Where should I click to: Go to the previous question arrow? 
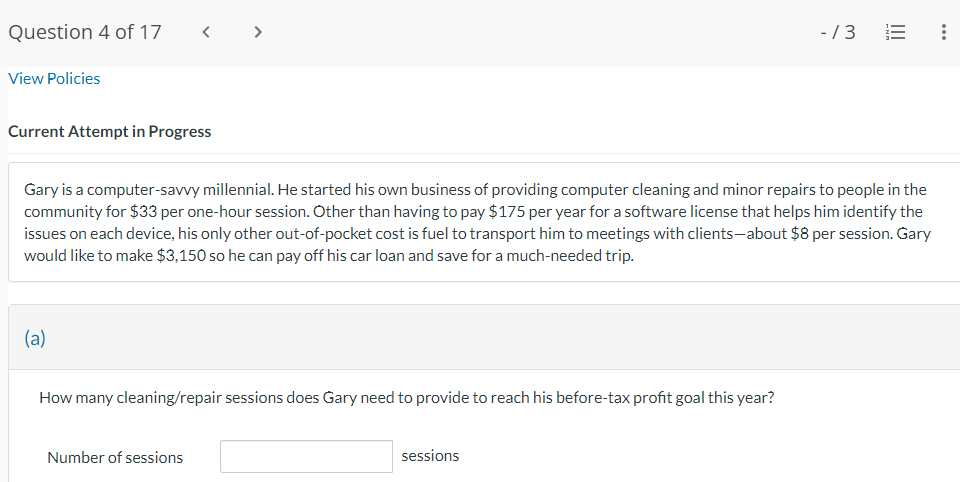point(206,32)
